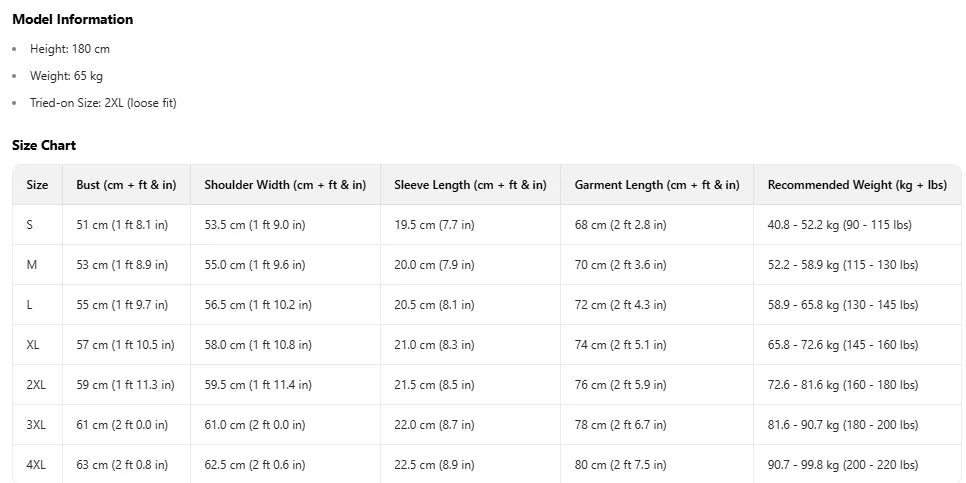
Task: Select the M size row label
Action: tap(31, 265)
